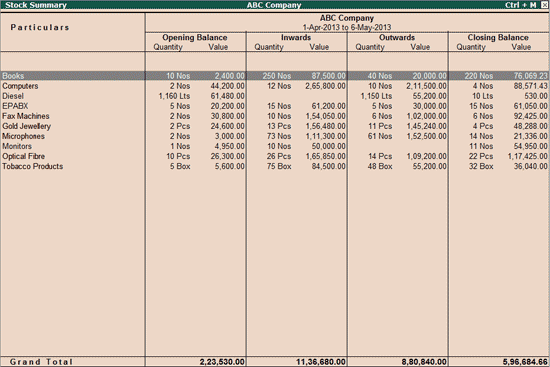Click the date range 1-Apr-2013 to 6-May-2013
550x367 pixels.
pos(347,27)
